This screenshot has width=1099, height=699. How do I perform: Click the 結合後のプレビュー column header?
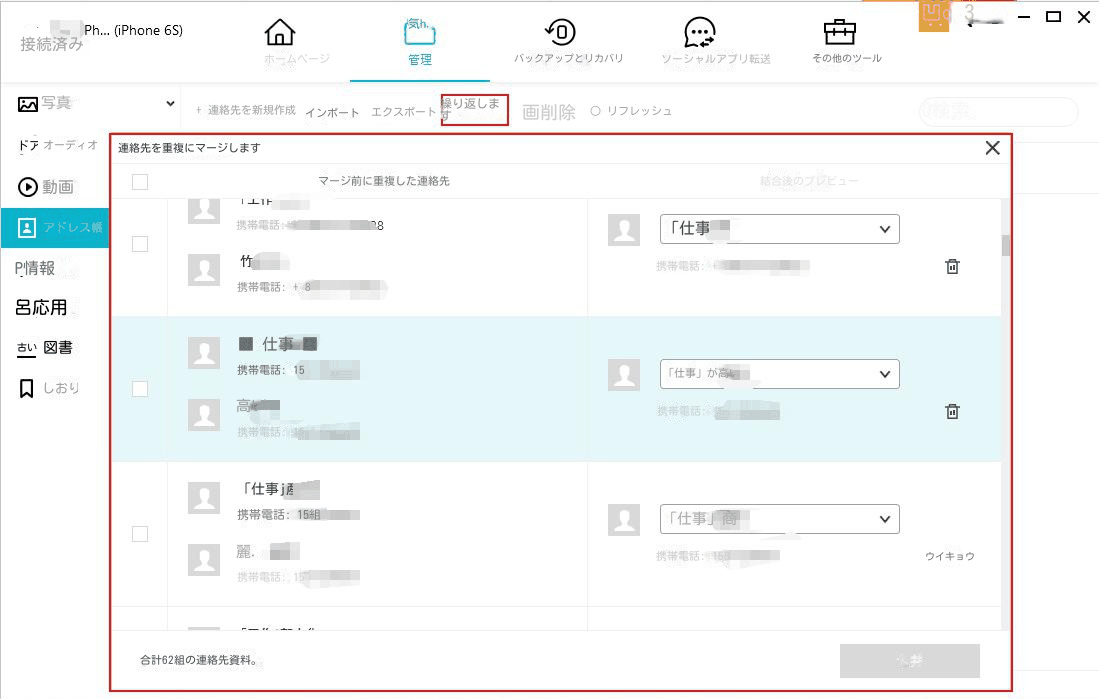tap(809, 181)
